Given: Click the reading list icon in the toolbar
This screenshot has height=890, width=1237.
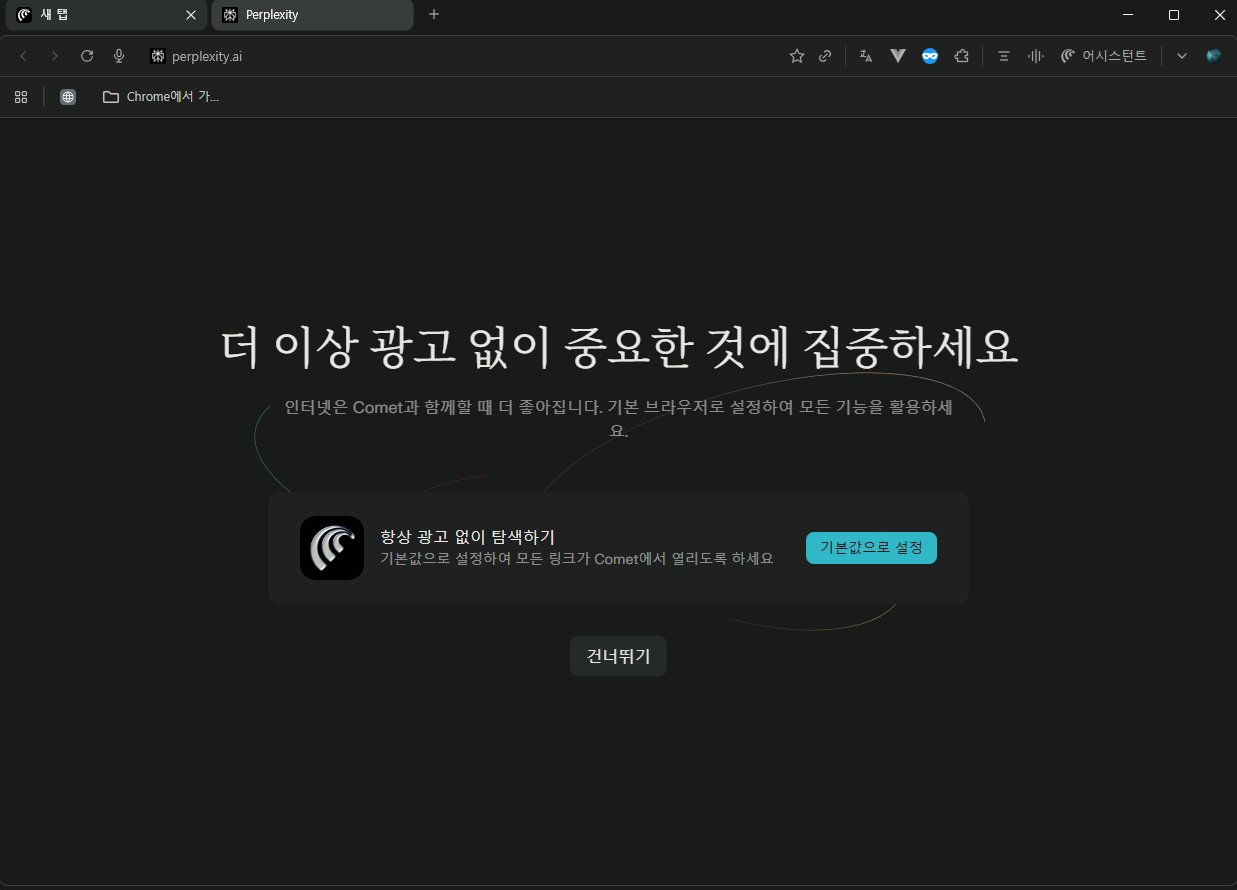Looking at the screenshot, I should [1003, 56].
